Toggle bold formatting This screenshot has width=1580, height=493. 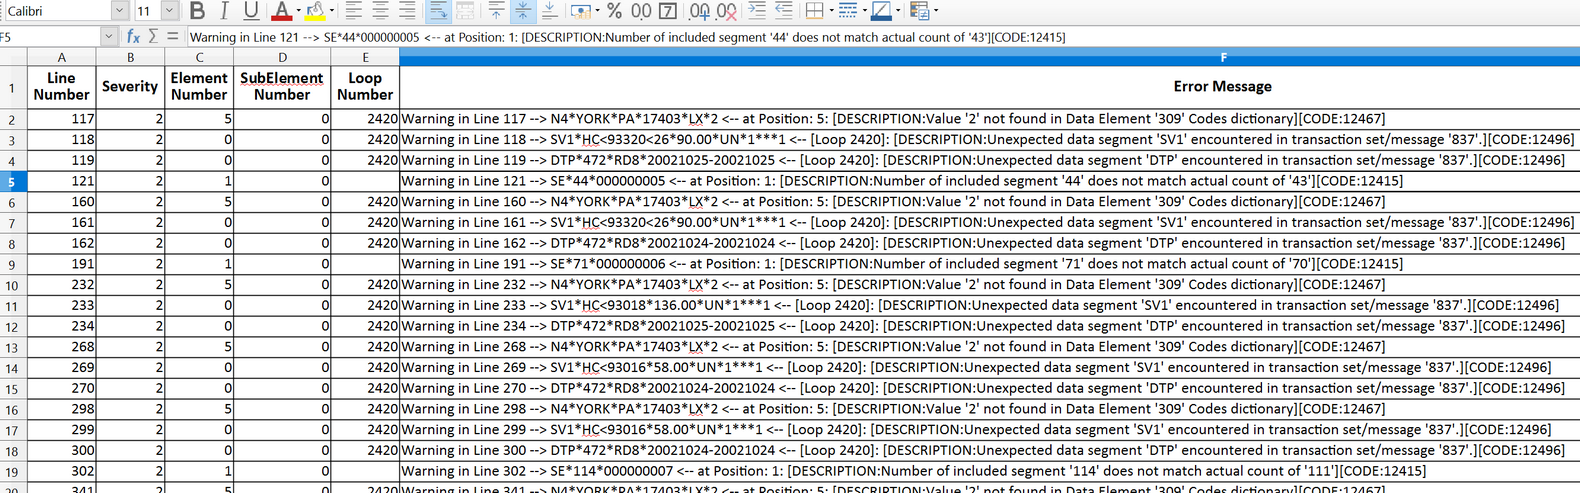(197, 11)
